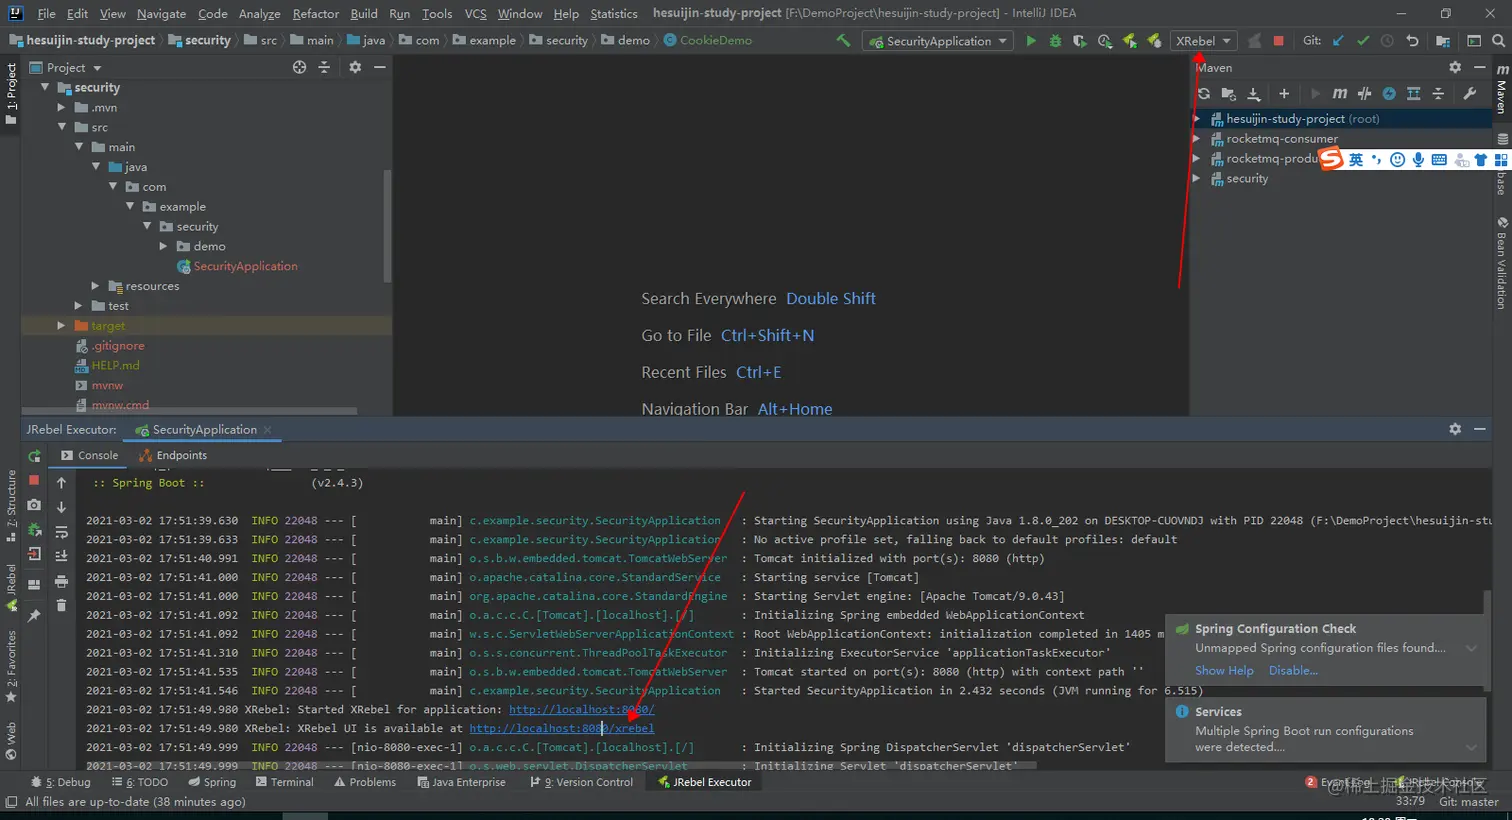Open Maven settings wrench icon
This screenshot has width=1512, height=820.
pos(1469,93)
